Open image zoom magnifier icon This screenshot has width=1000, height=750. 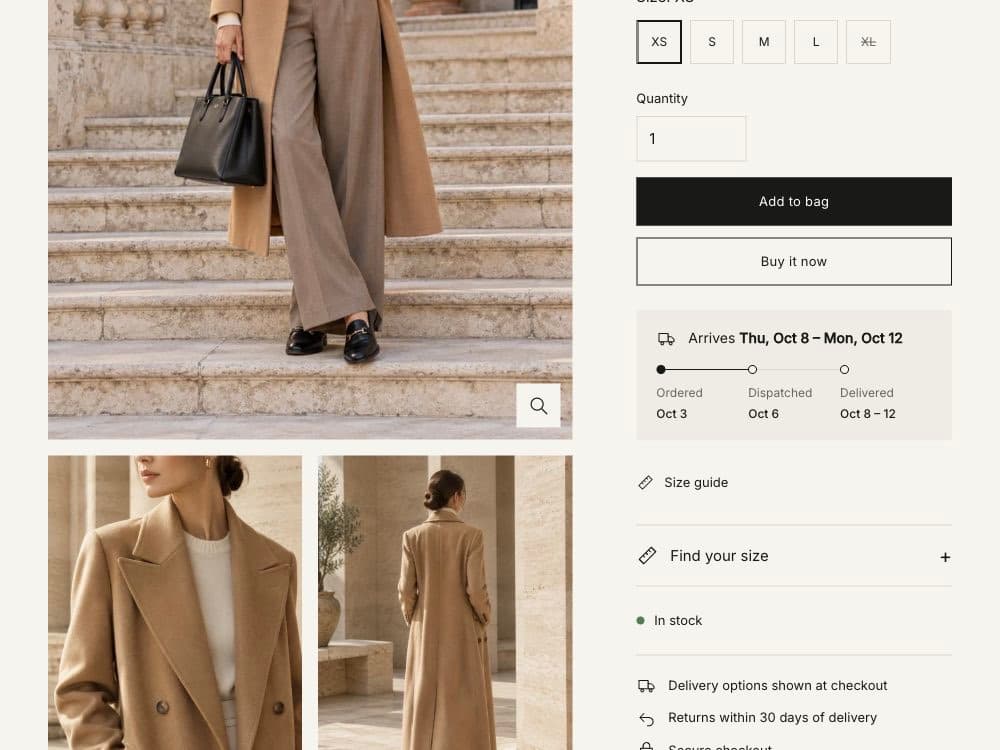538,406
